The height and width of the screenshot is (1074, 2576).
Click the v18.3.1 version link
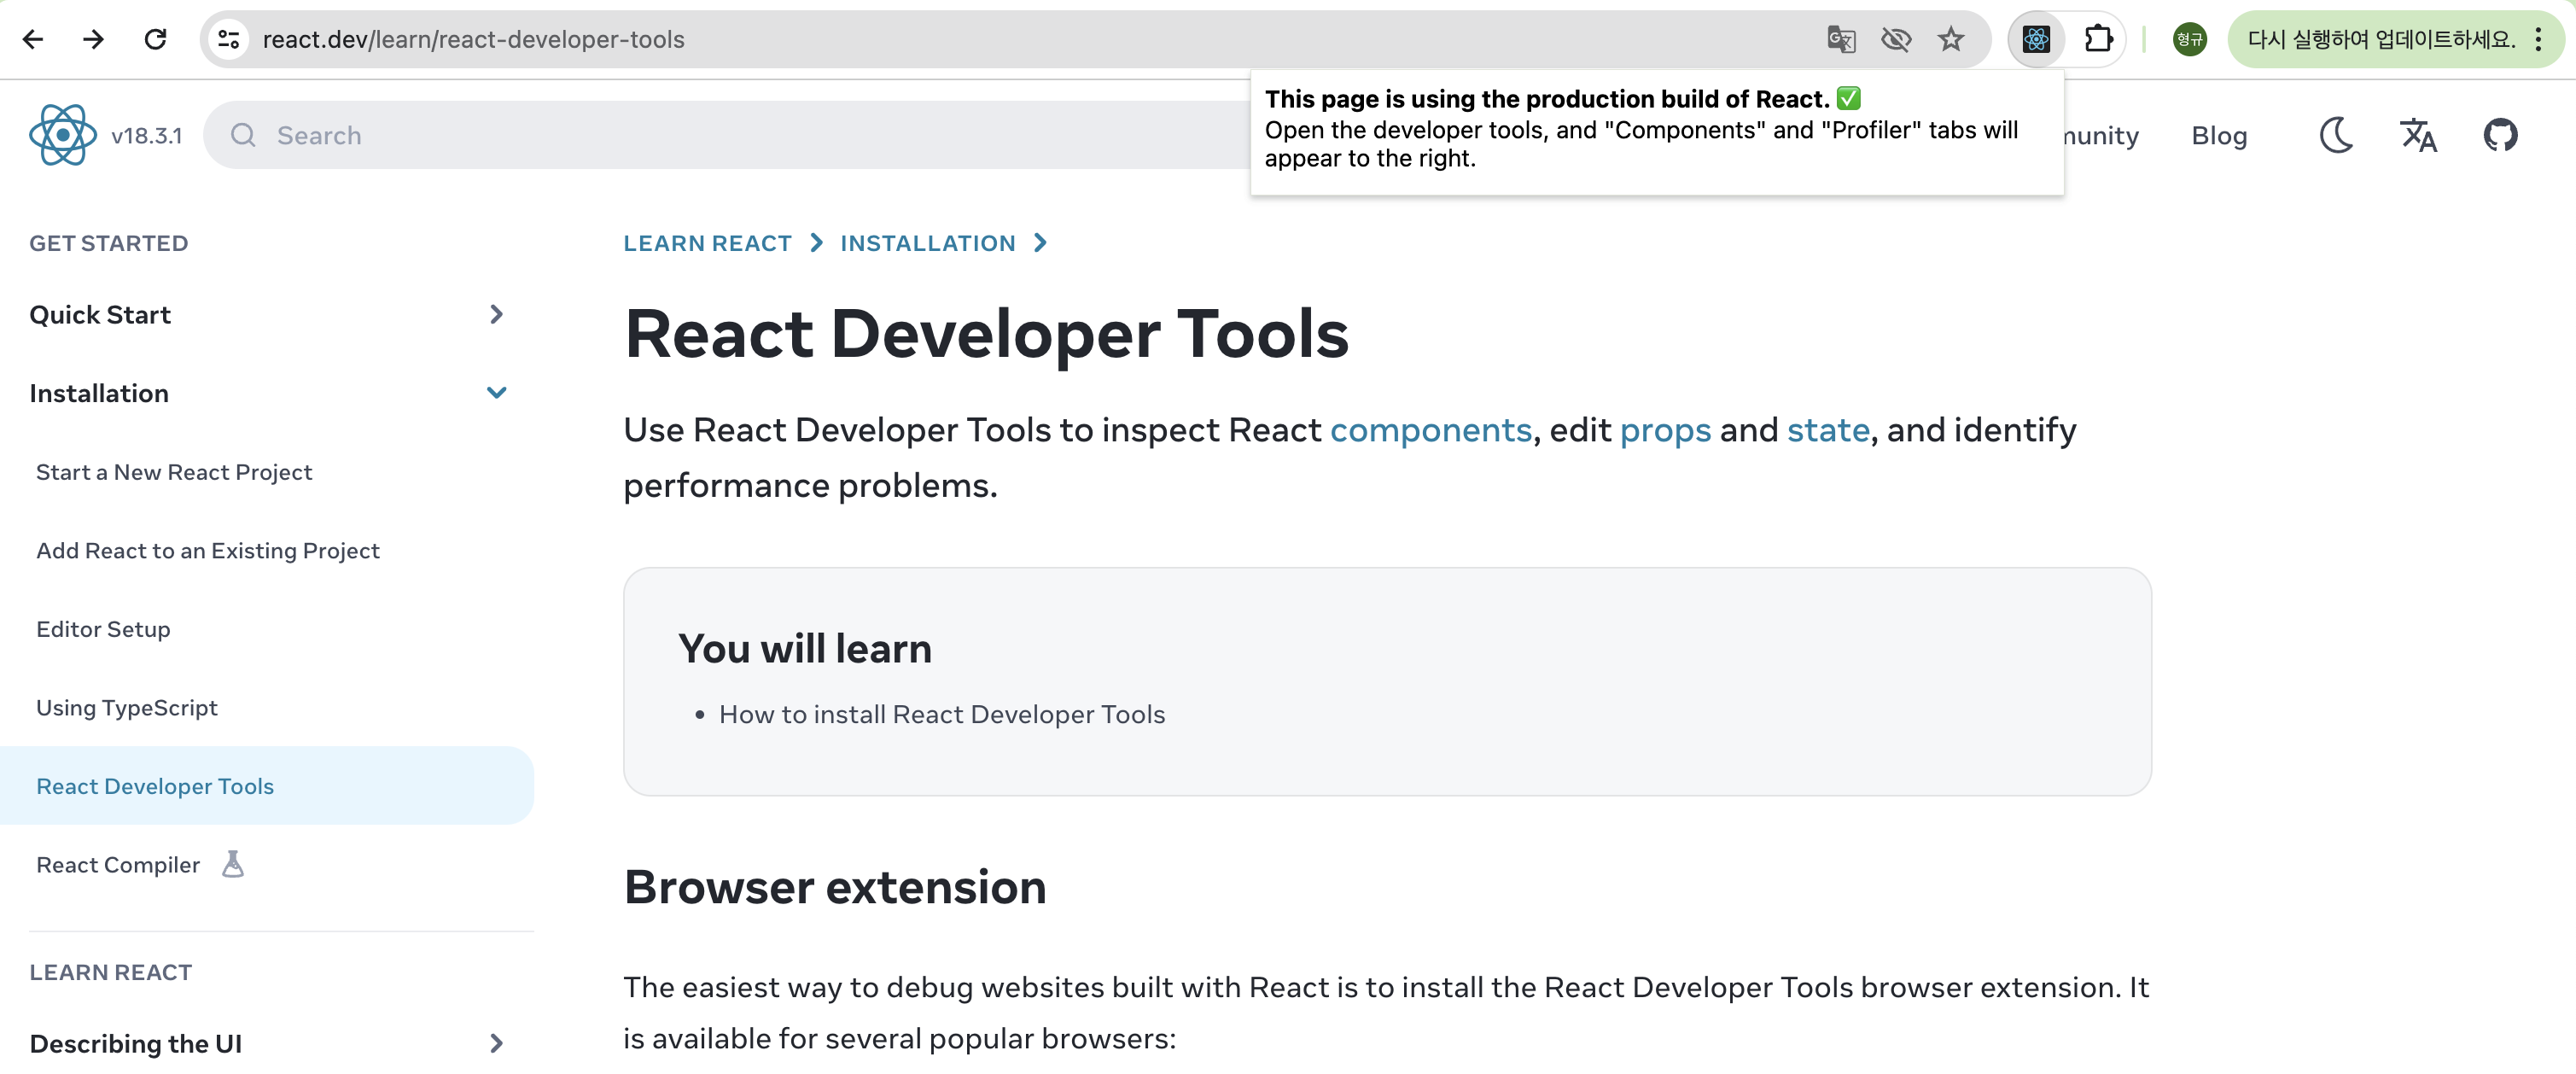click(x=146, y=135)
